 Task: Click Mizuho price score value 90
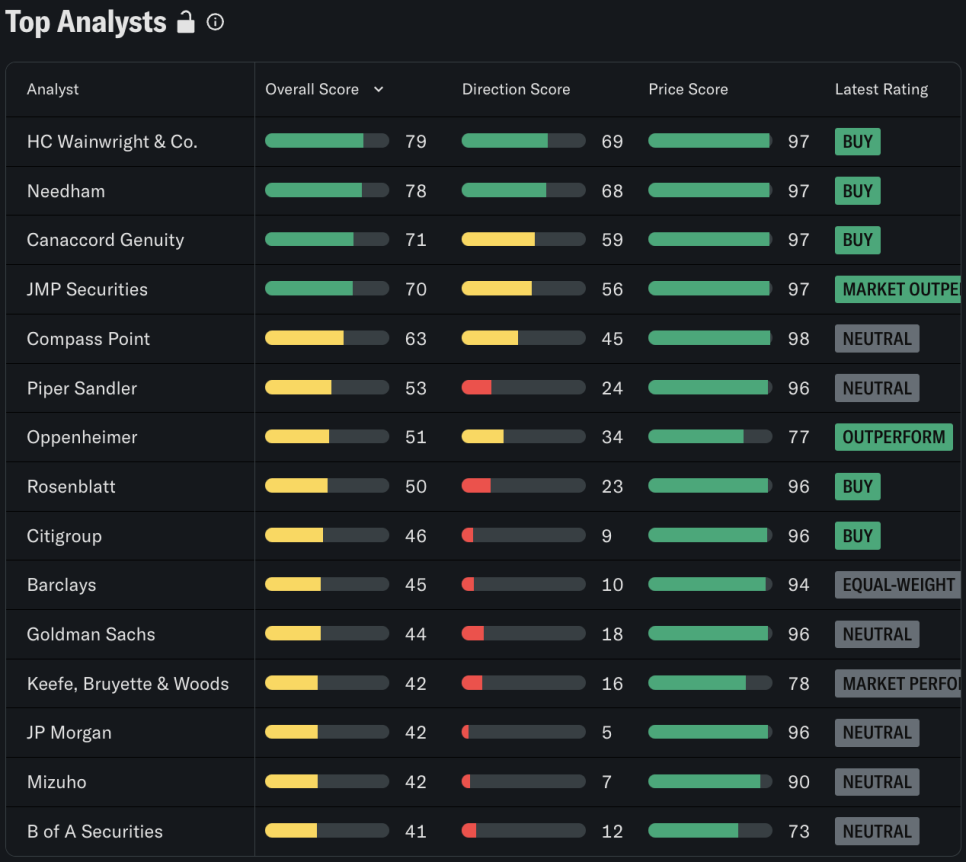pyautogui.click(x=798, y=782)
